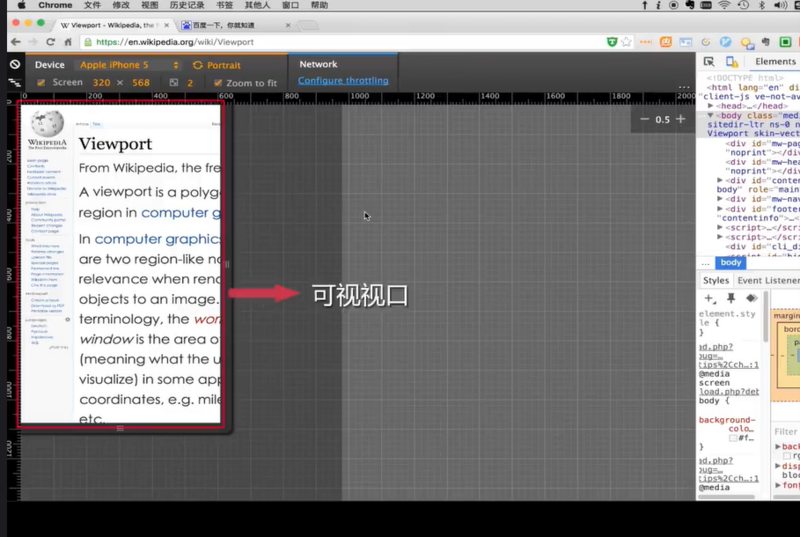Viewport: 800px width, 537px height.
Task: Select the Styles tab
Action: coord(716,280)
